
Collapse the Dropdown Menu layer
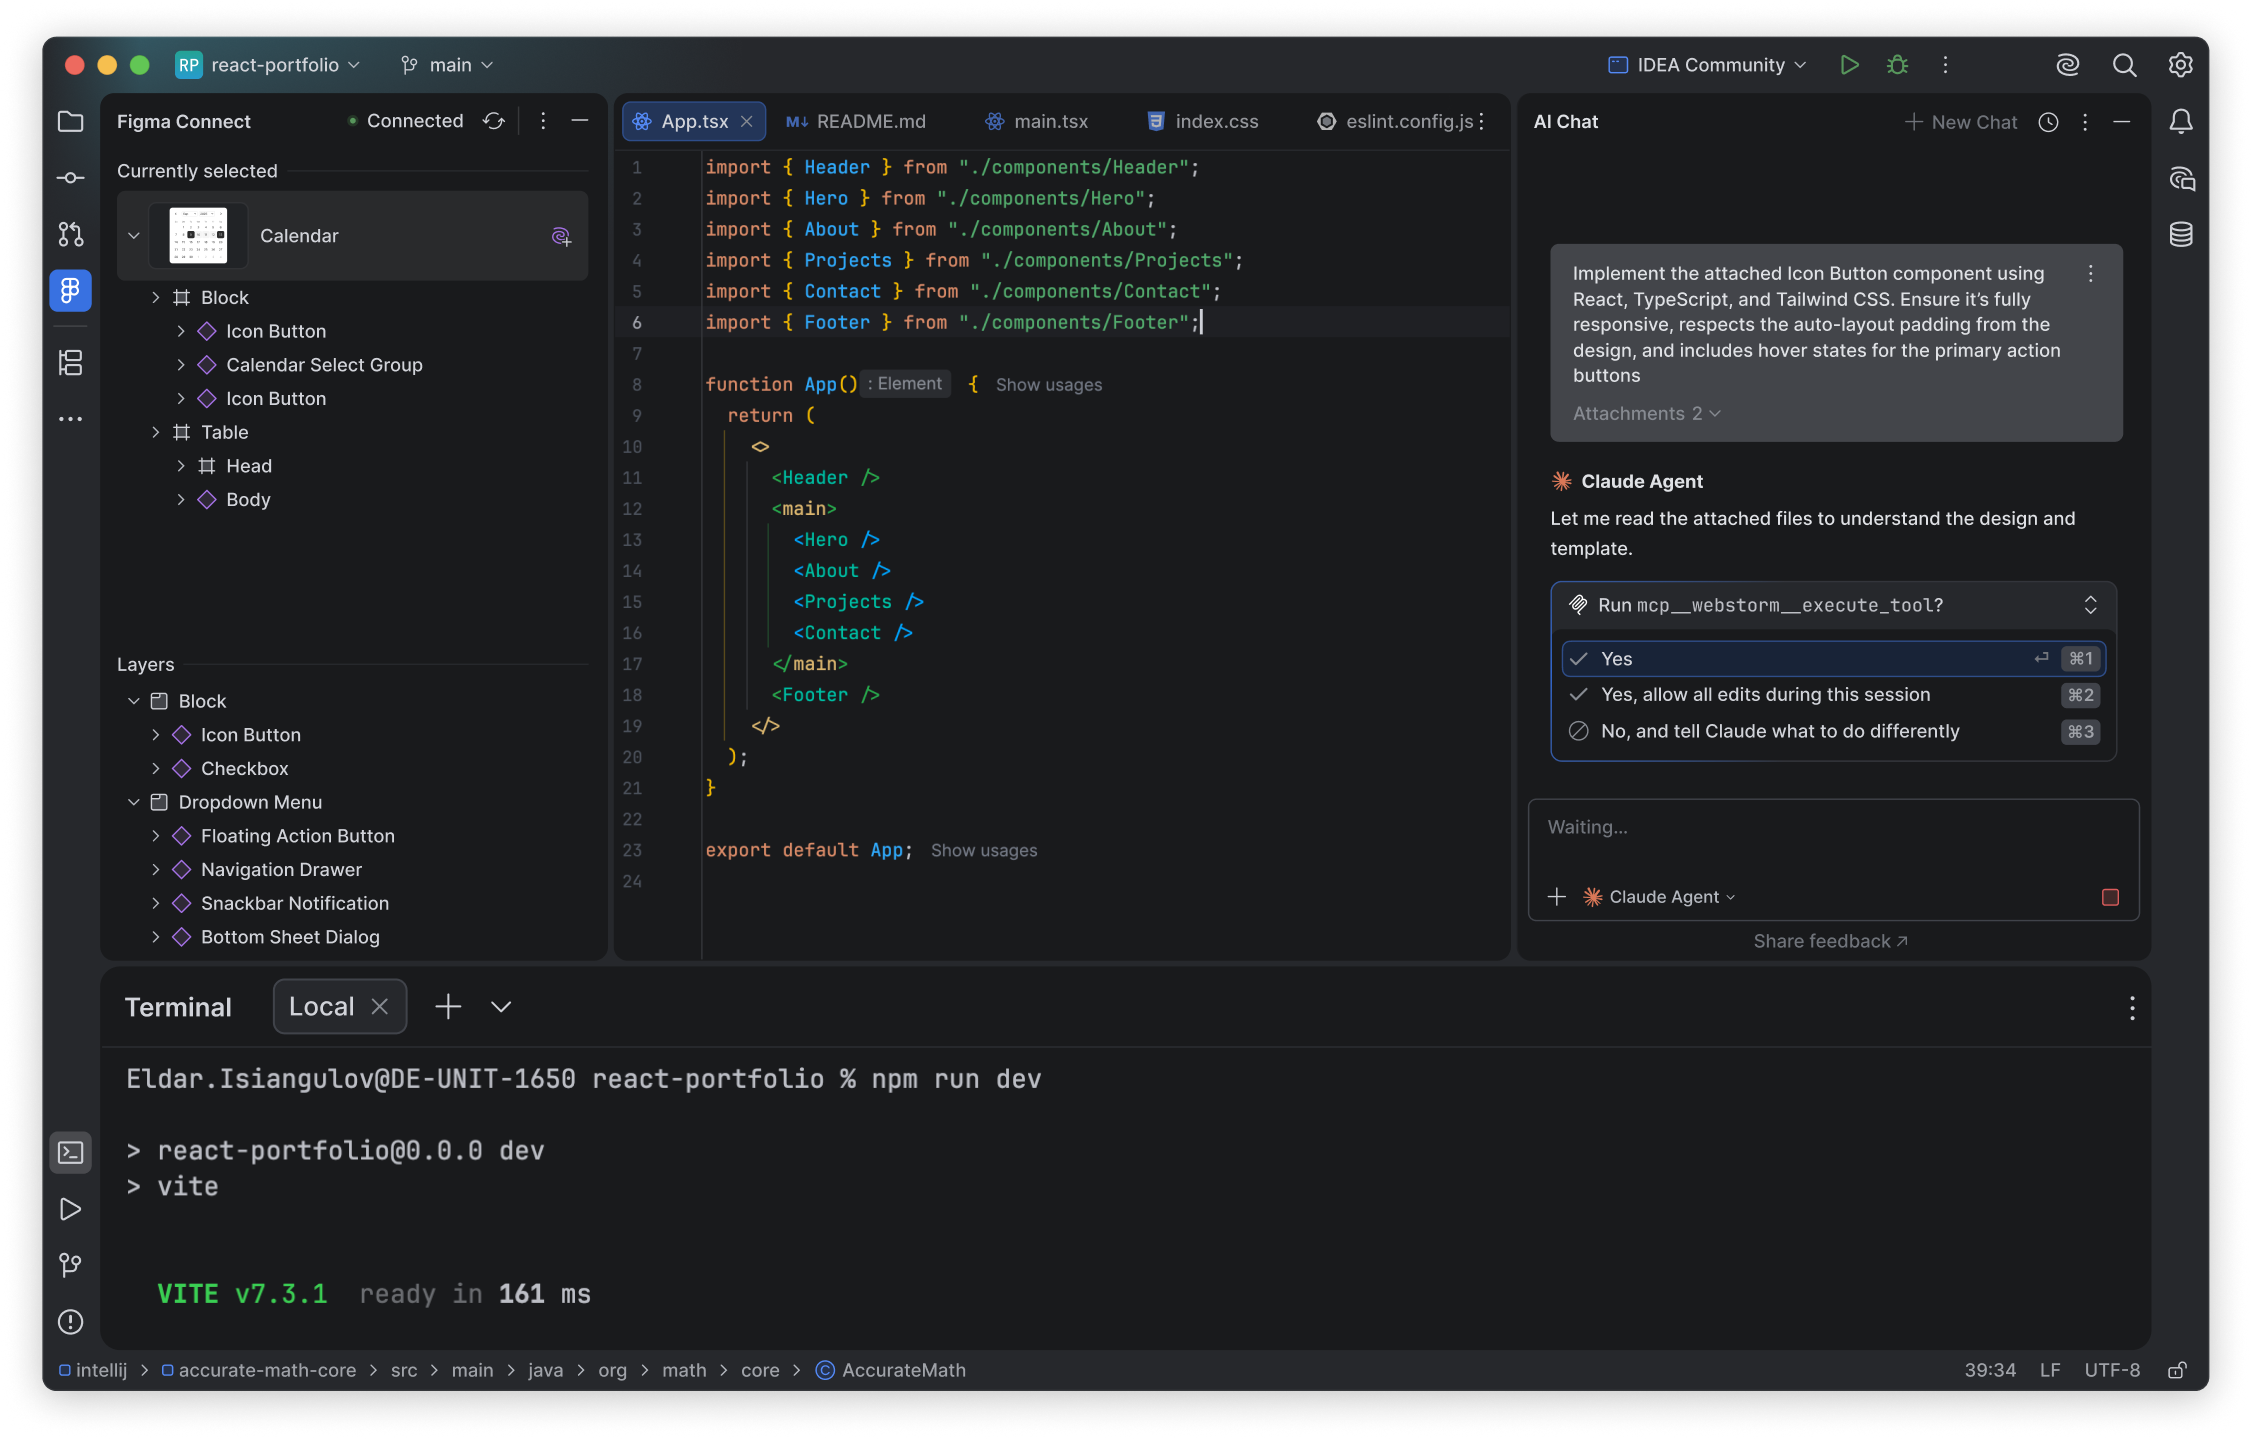pyautogui.click(x=134, y=802)
